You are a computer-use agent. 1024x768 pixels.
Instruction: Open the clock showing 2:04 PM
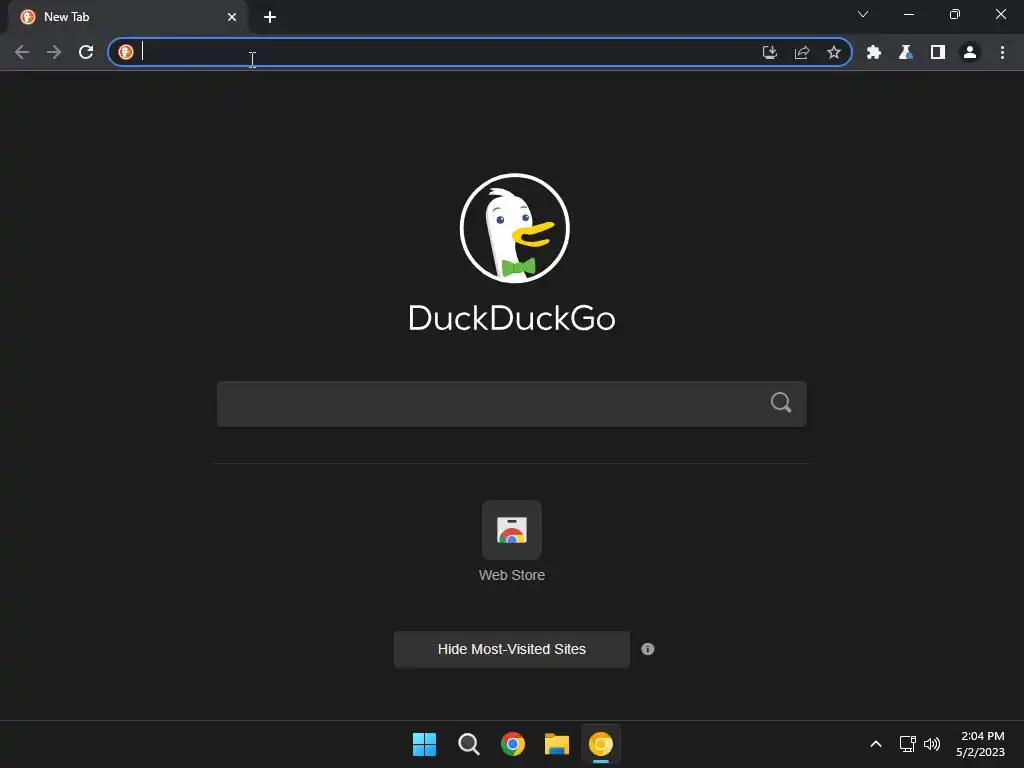coord(980,744)
